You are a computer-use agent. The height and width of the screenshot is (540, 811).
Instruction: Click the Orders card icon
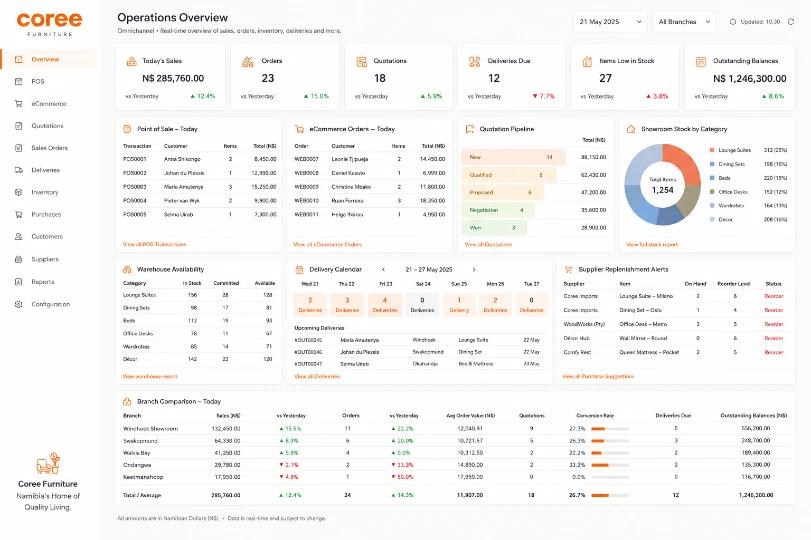[248, 62]
